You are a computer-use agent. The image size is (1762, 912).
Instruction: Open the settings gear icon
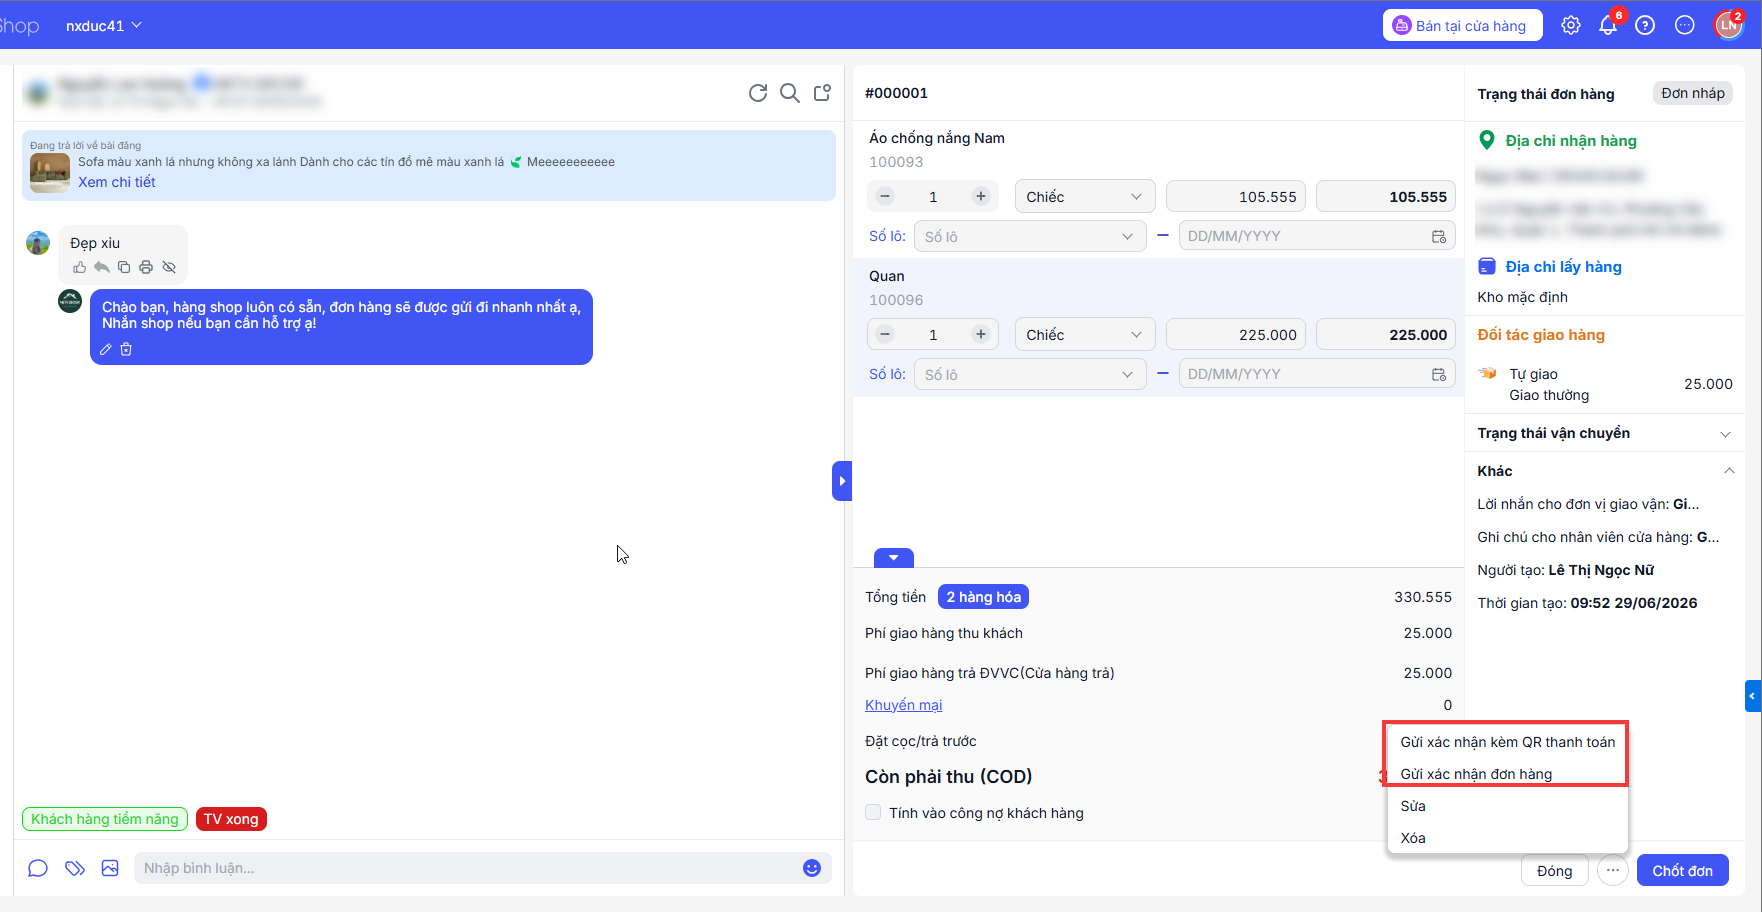coord(1571,26)
